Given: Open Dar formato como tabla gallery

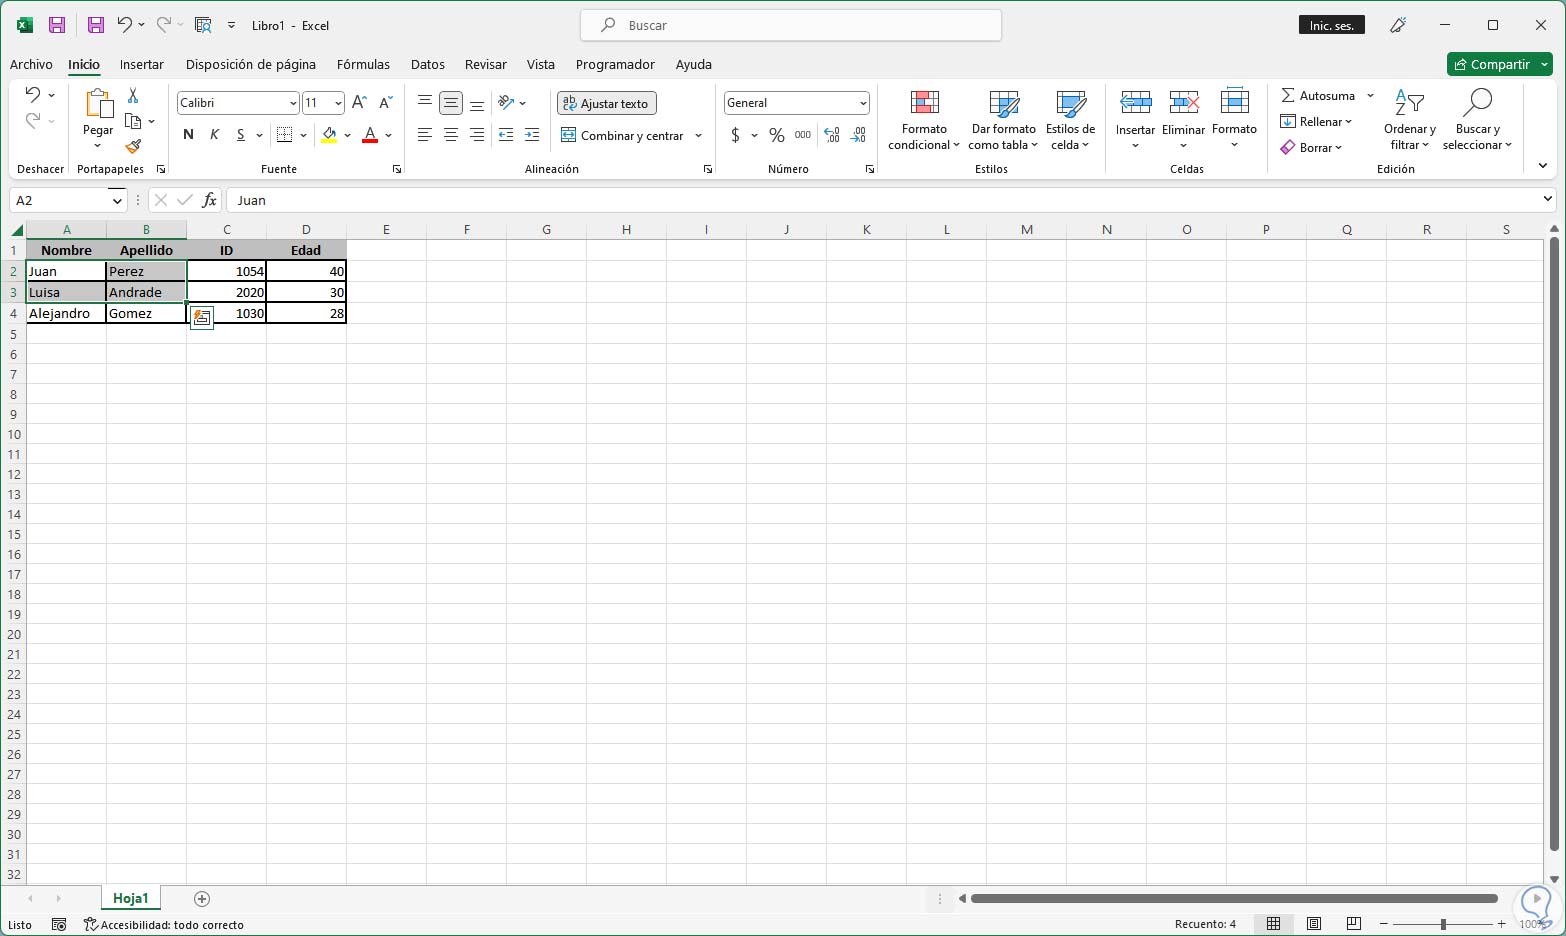Looking at the screenshot, I should pos(1003,120).
